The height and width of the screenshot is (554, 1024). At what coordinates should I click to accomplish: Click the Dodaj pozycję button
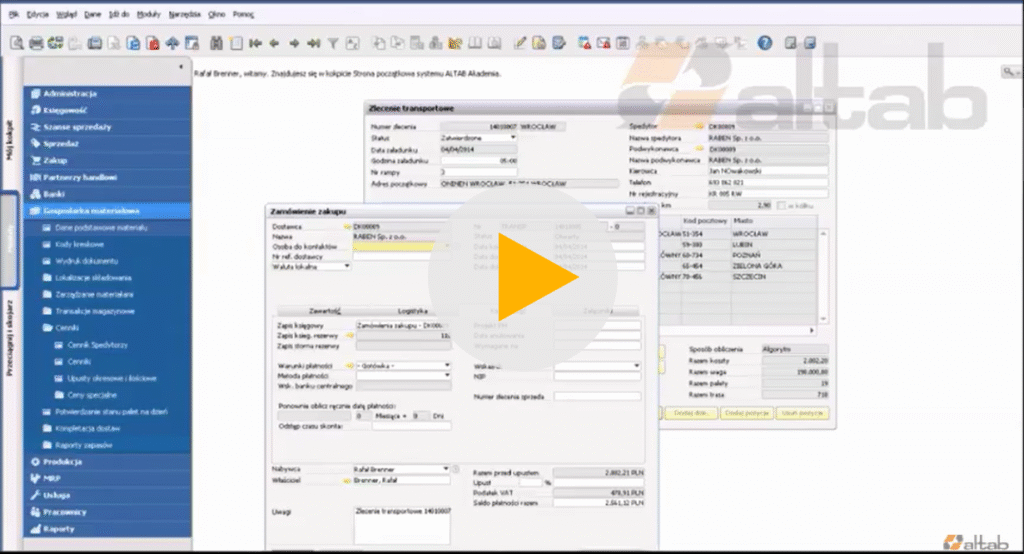(746, 413)
